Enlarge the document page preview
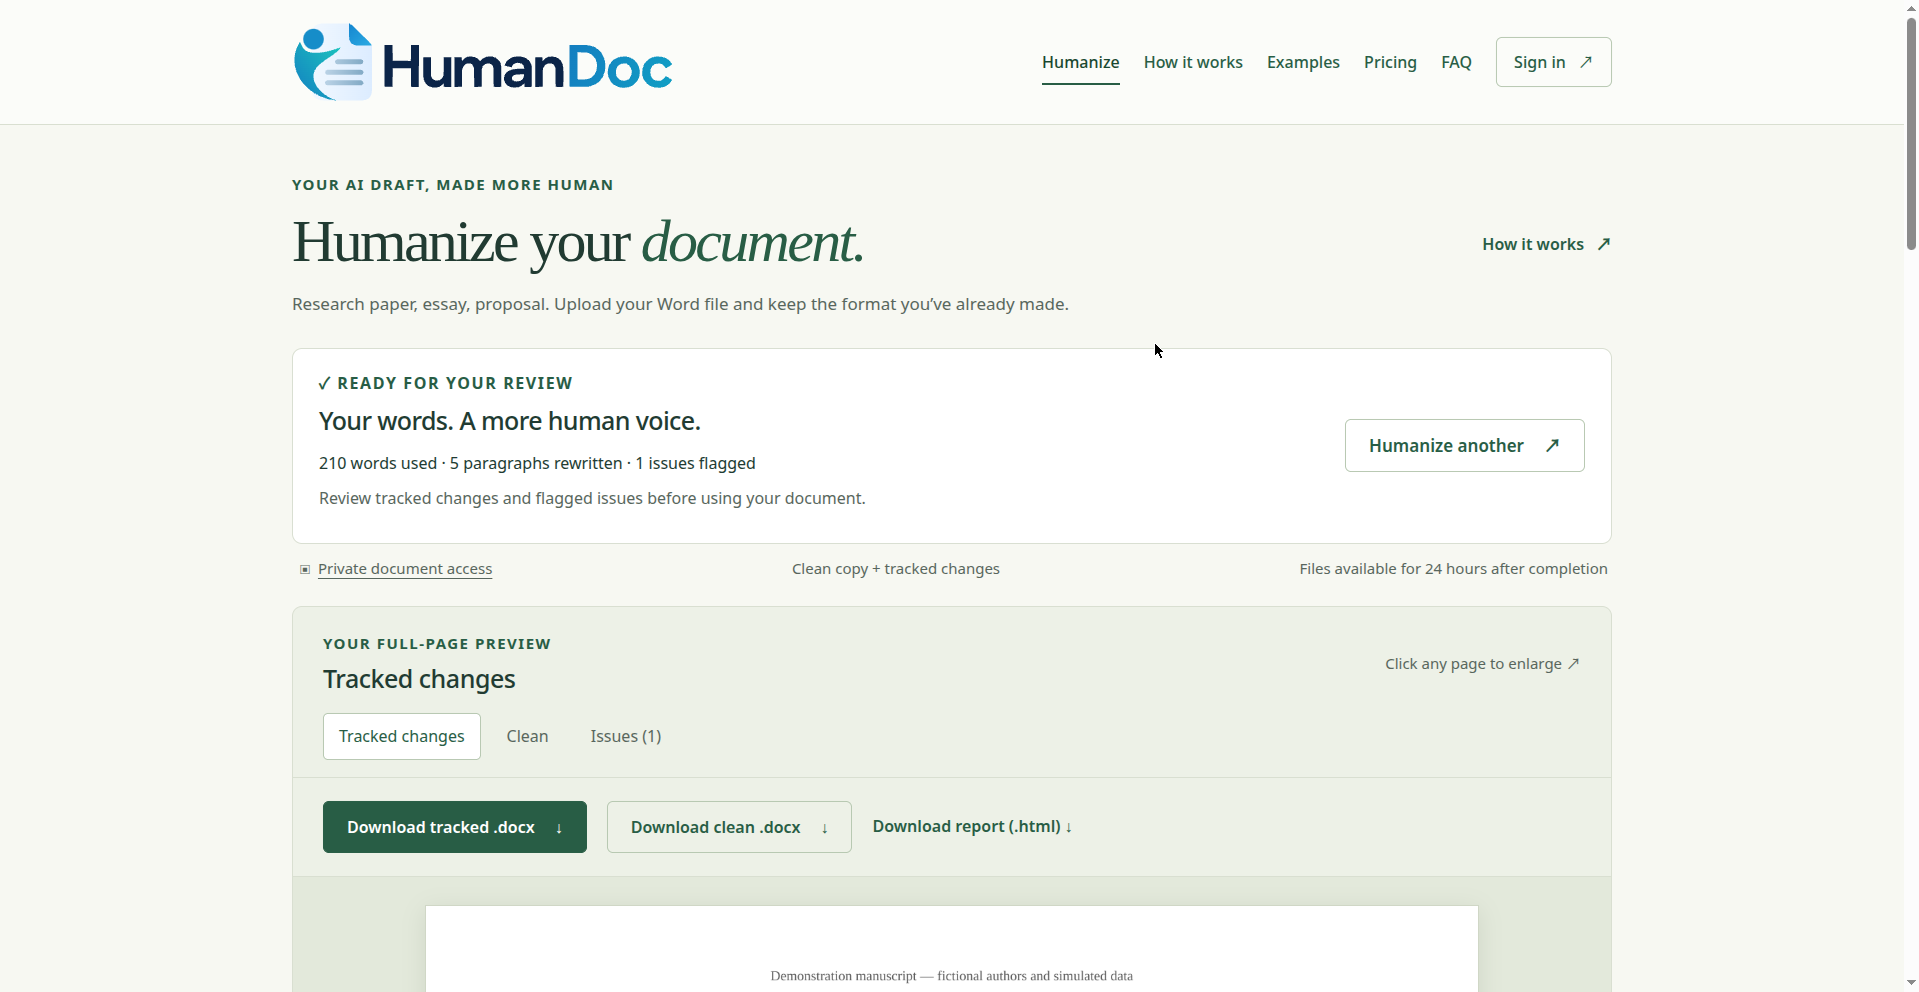1919x992 pixels. [951, 949]
